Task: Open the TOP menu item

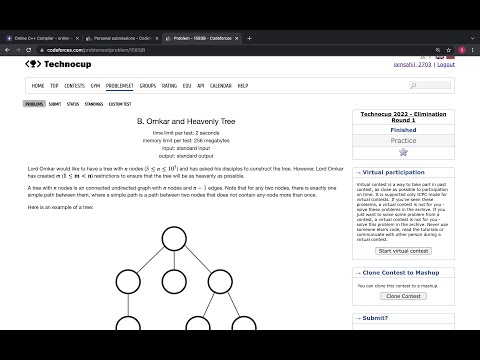Action: 54,86
